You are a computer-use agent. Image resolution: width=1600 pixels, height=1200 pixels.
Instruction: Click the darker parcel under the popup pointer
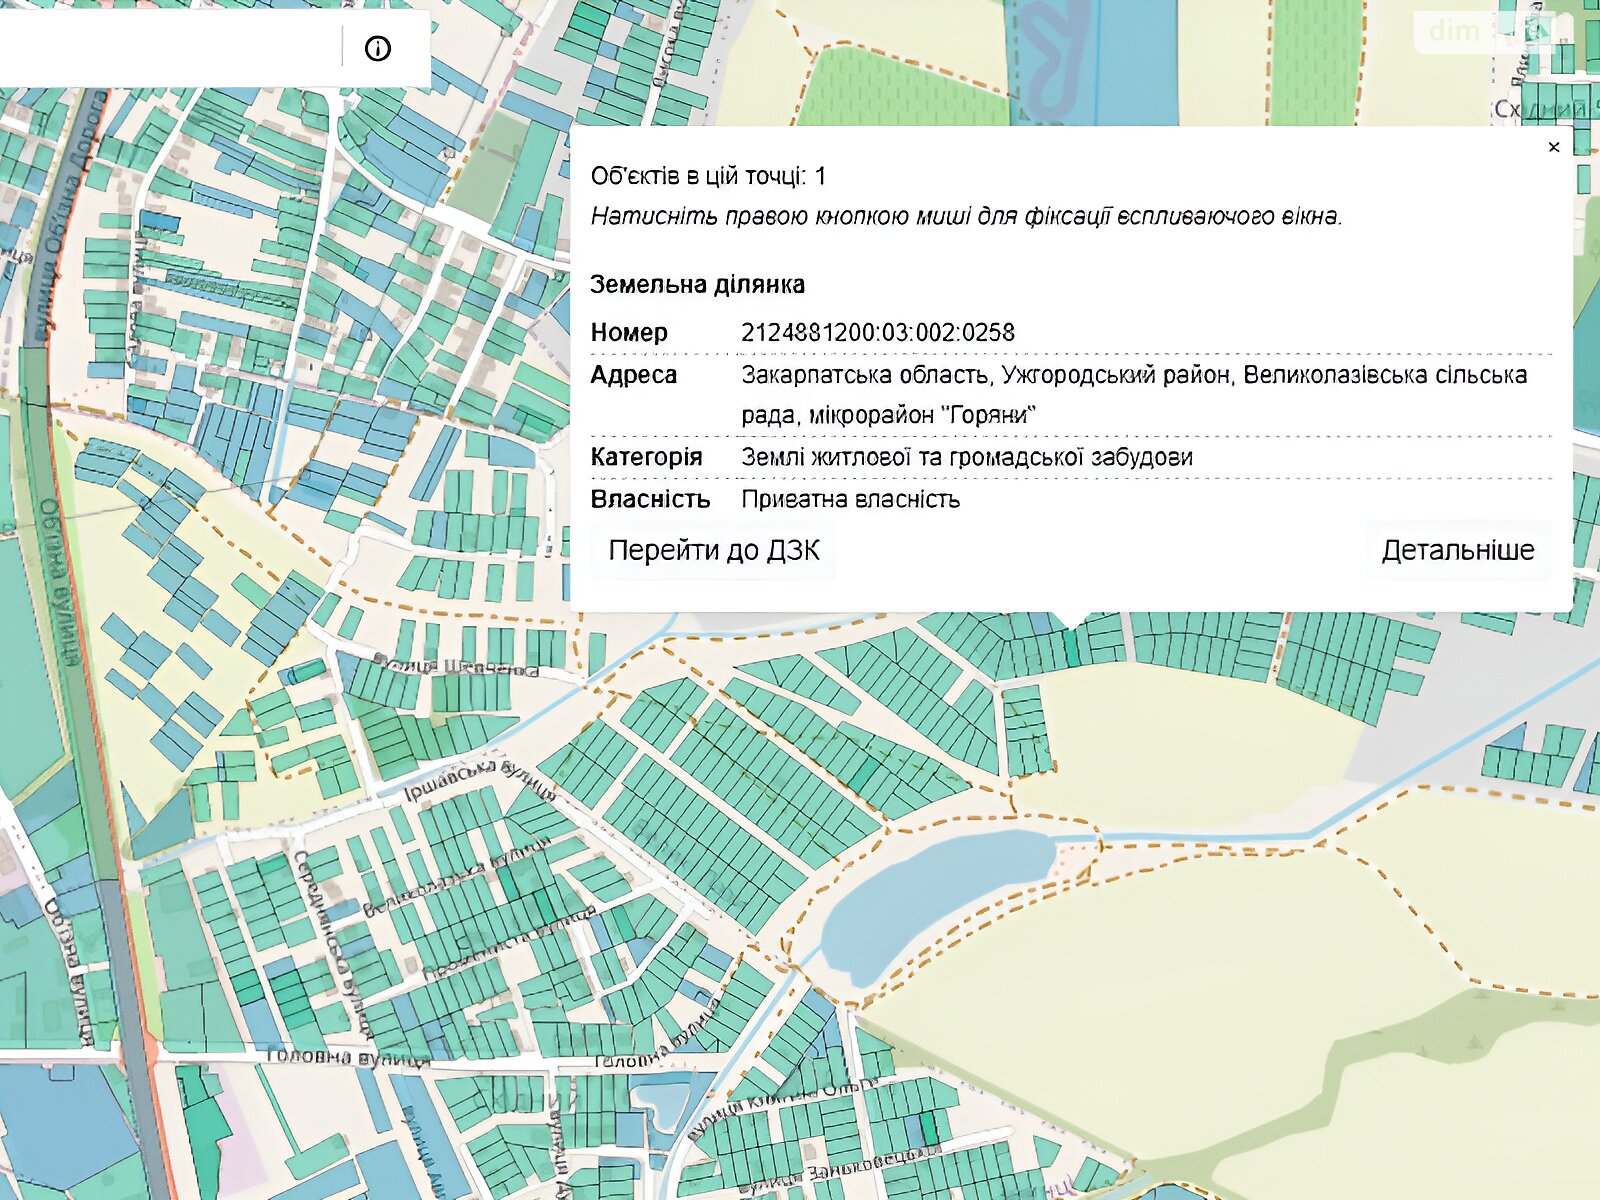[x=1071, y=645]
